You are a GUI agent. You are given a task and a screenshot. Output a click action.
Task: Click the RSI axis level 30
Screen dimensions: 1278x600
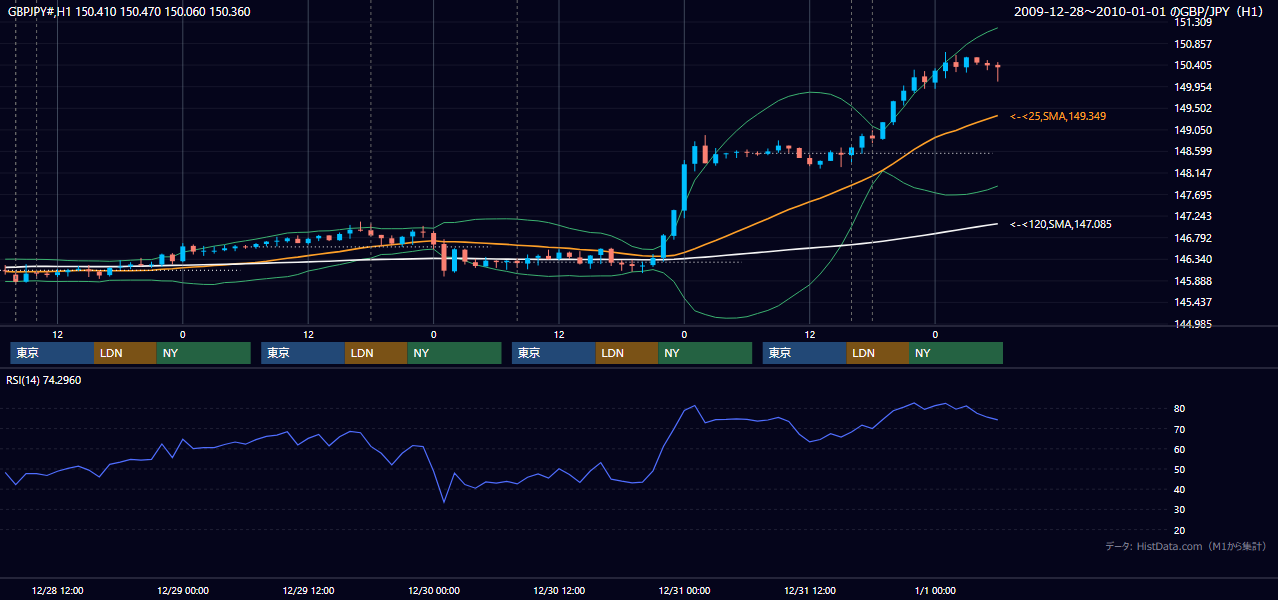(x=1180, y=510)
